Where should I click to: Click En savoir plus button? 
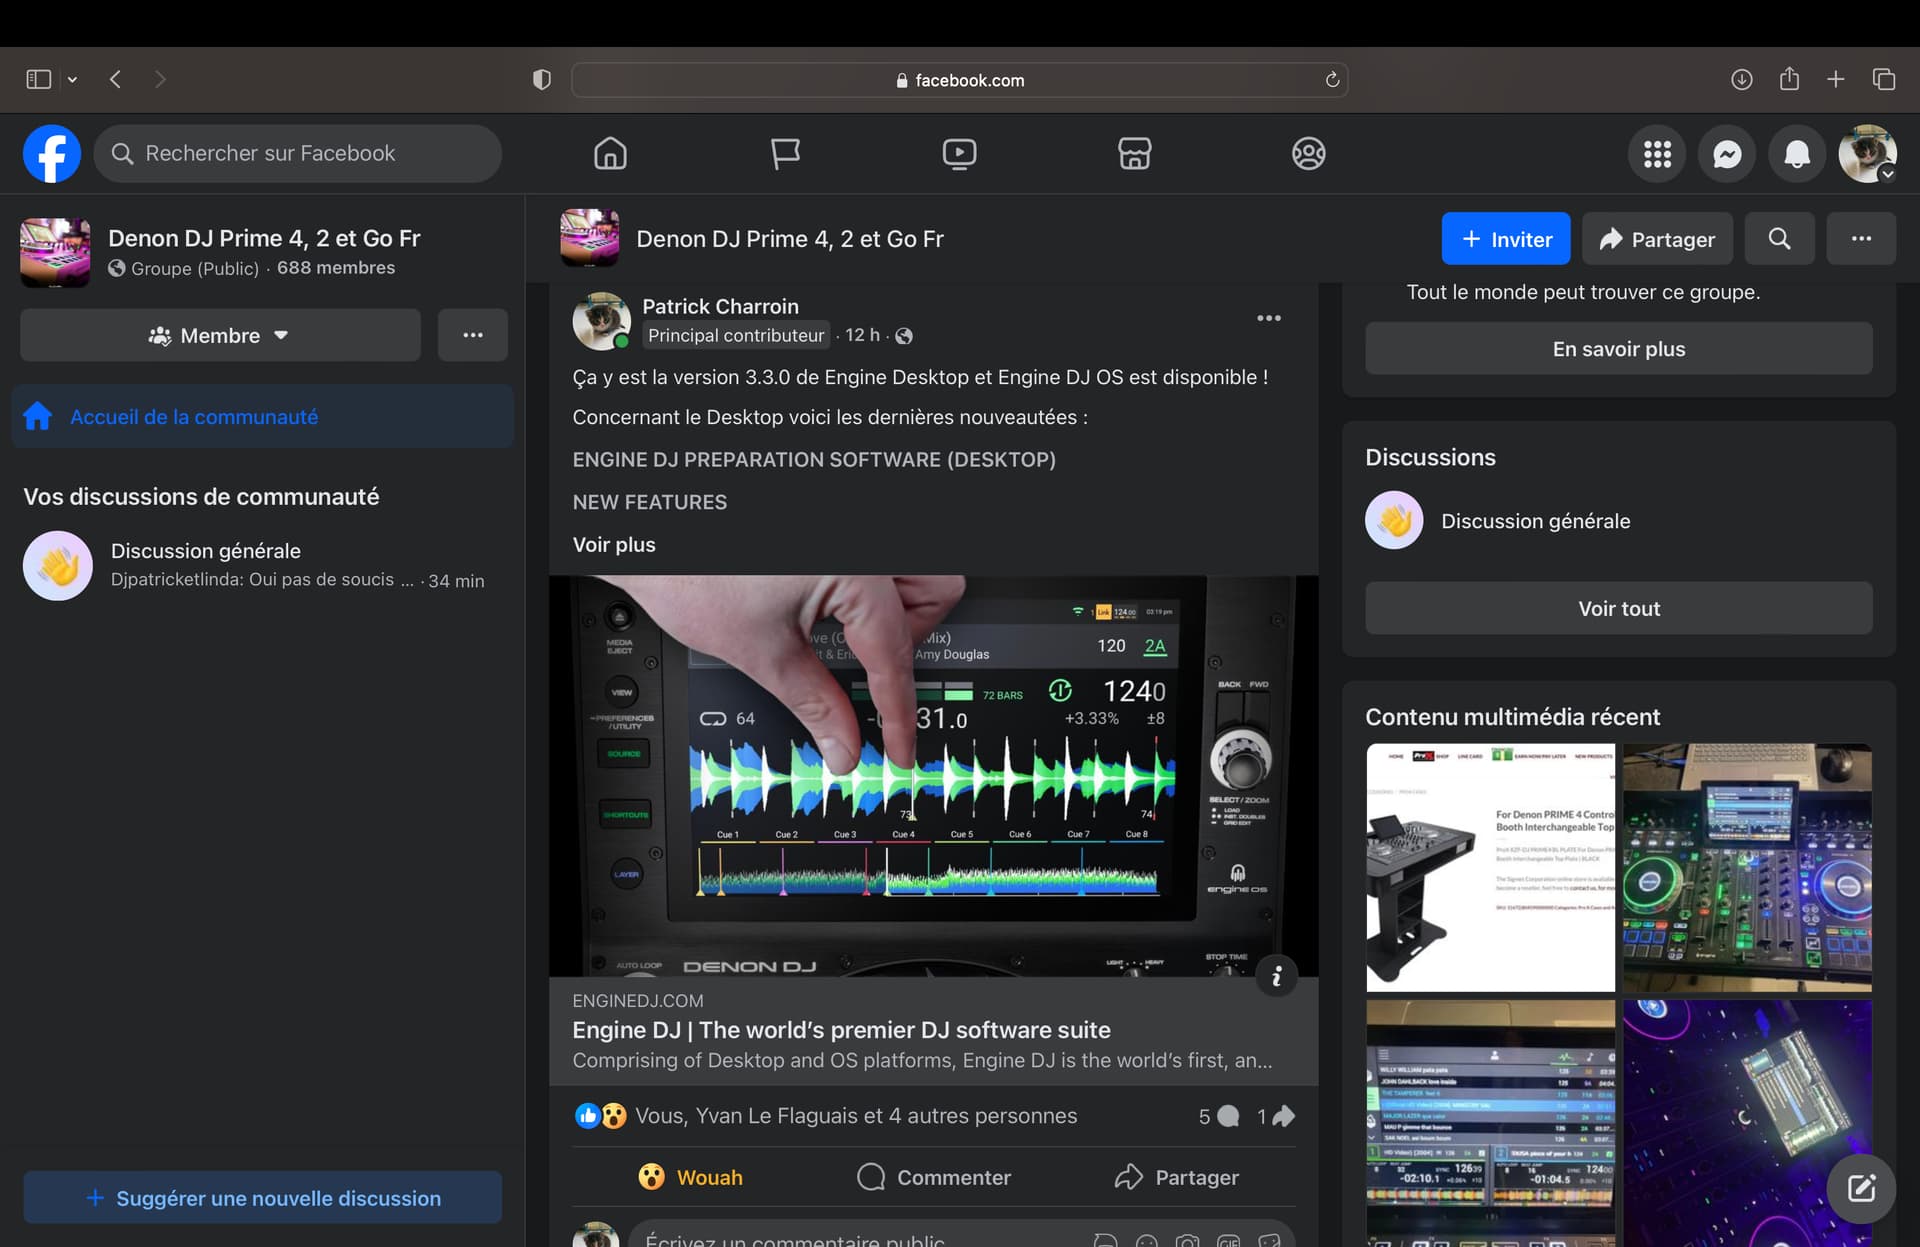click(1618, 349)
